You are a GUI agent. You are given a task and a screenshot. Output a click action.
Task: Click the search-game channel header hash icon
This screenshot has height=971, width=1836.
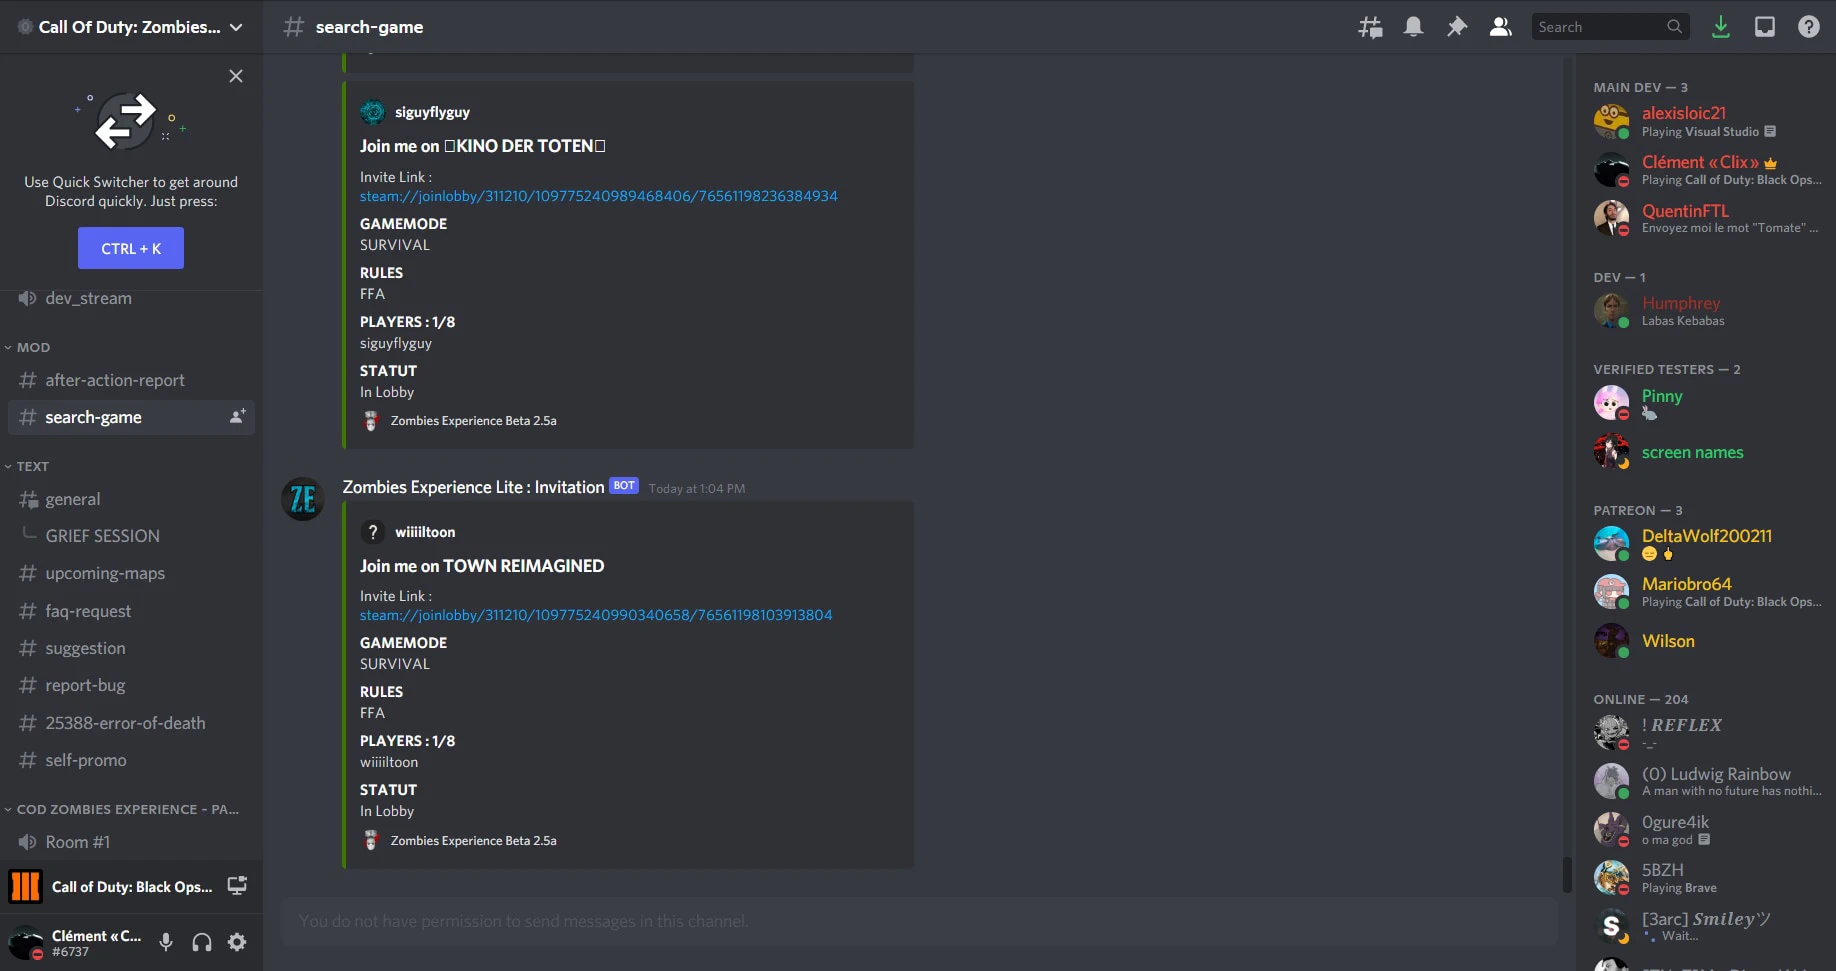point(293,27)
